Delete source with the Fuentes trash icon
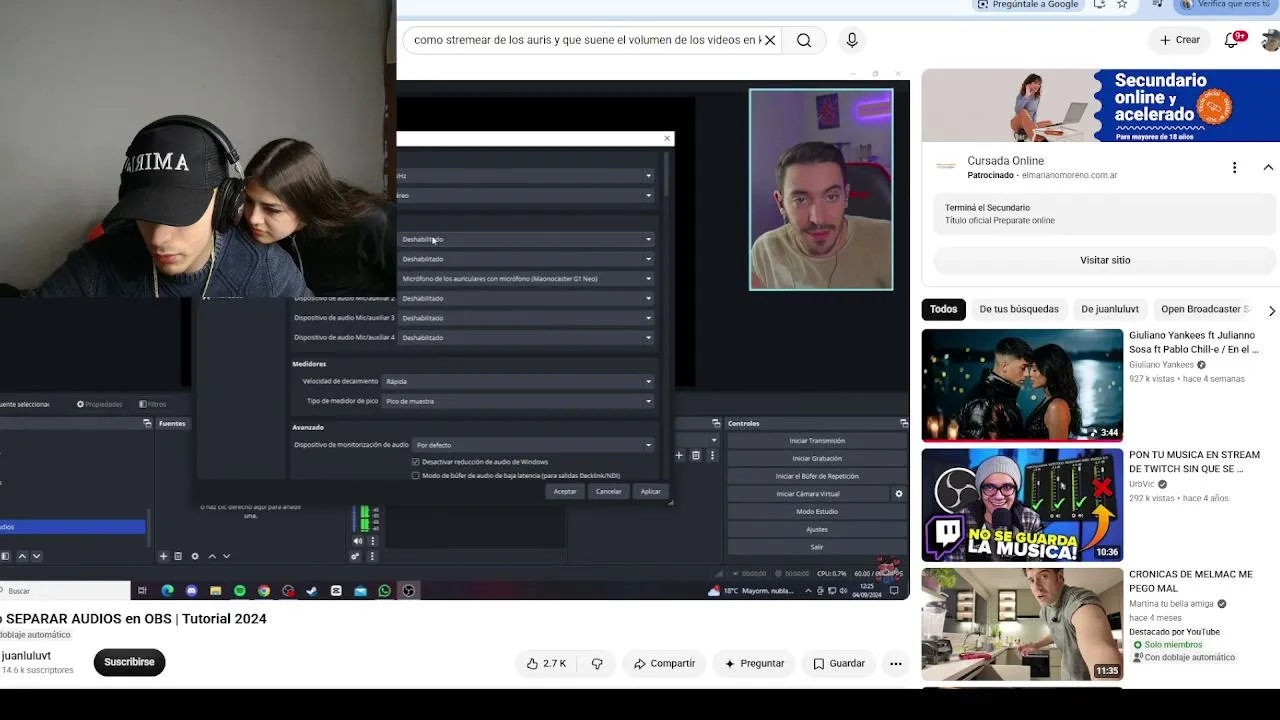 click(x=178, y=556)
